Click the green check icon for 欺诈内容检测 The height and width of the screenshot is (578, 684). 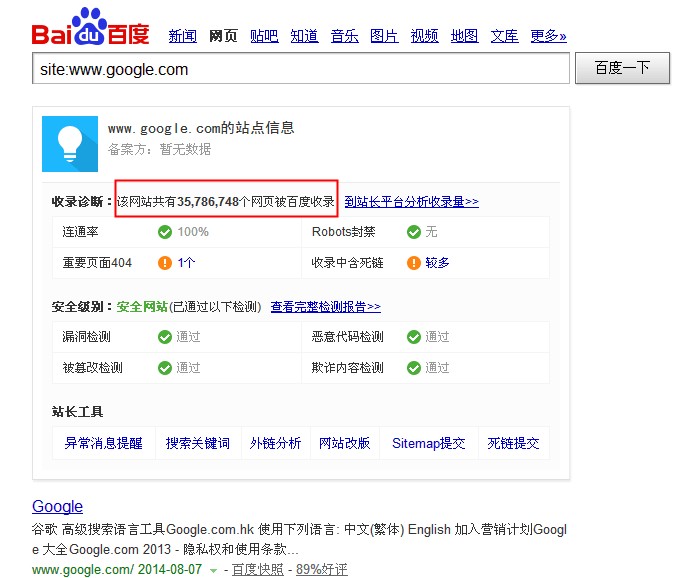pos(414,367)
